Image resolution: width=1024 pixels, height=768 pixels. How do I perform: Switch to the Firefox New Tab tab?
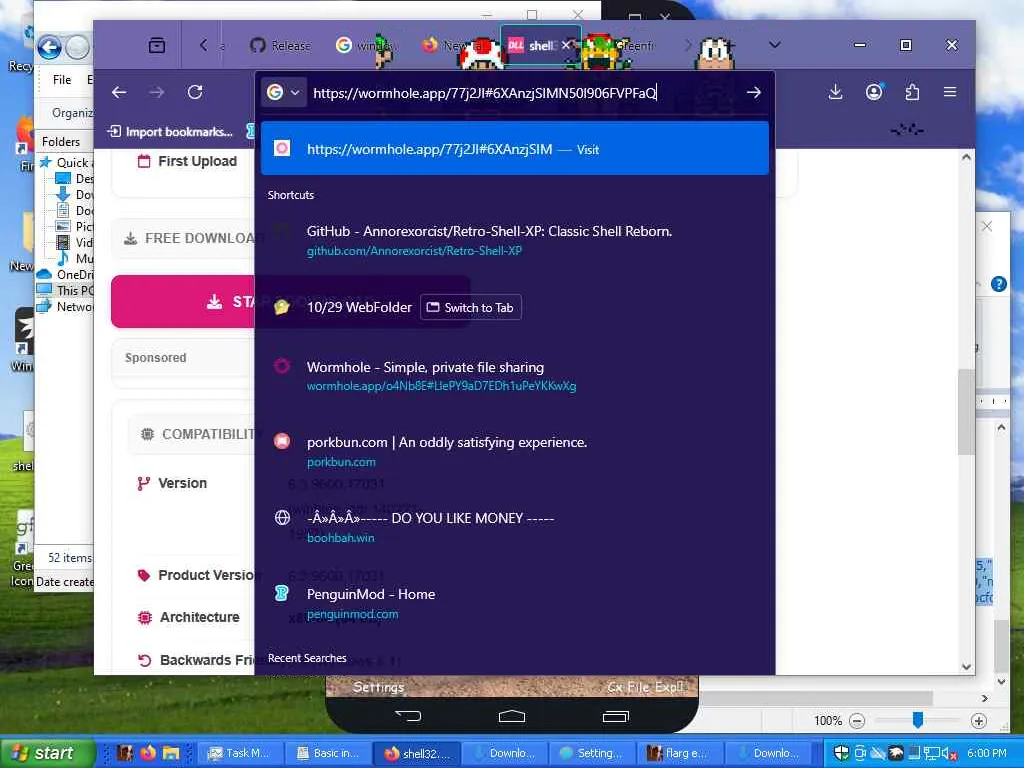(453, 45)
